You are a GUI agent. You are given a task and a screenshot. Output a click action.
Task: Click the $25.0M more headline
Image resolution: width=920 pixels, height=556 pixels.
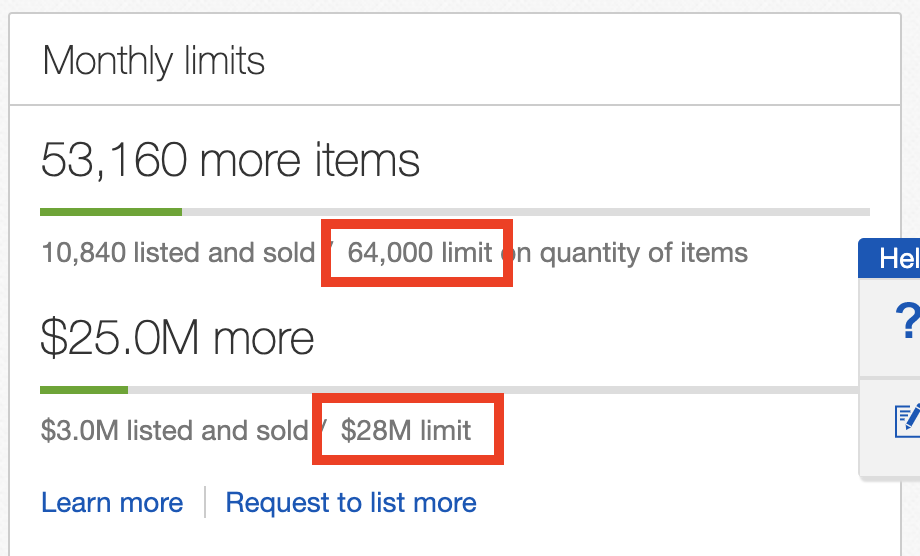click(177, 338)
